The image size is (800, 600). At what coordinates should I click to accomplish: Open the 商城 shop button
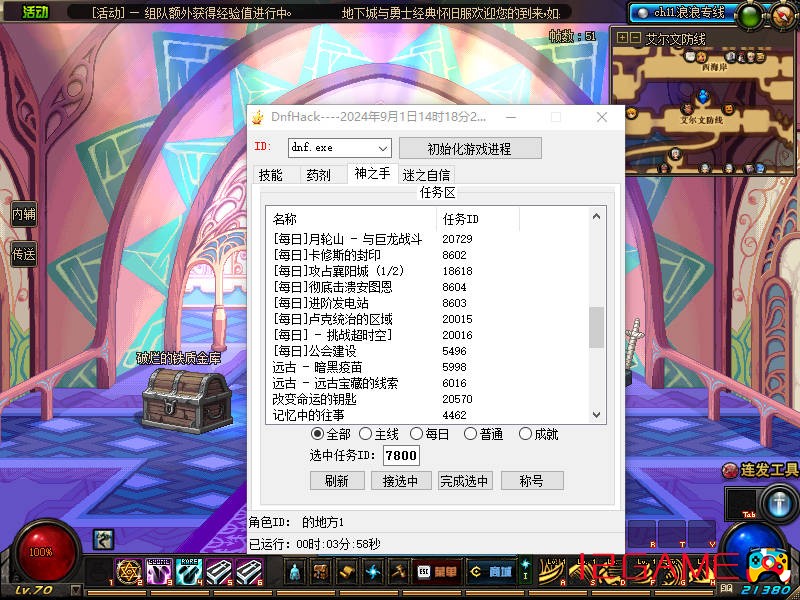[x=490, y=572]
